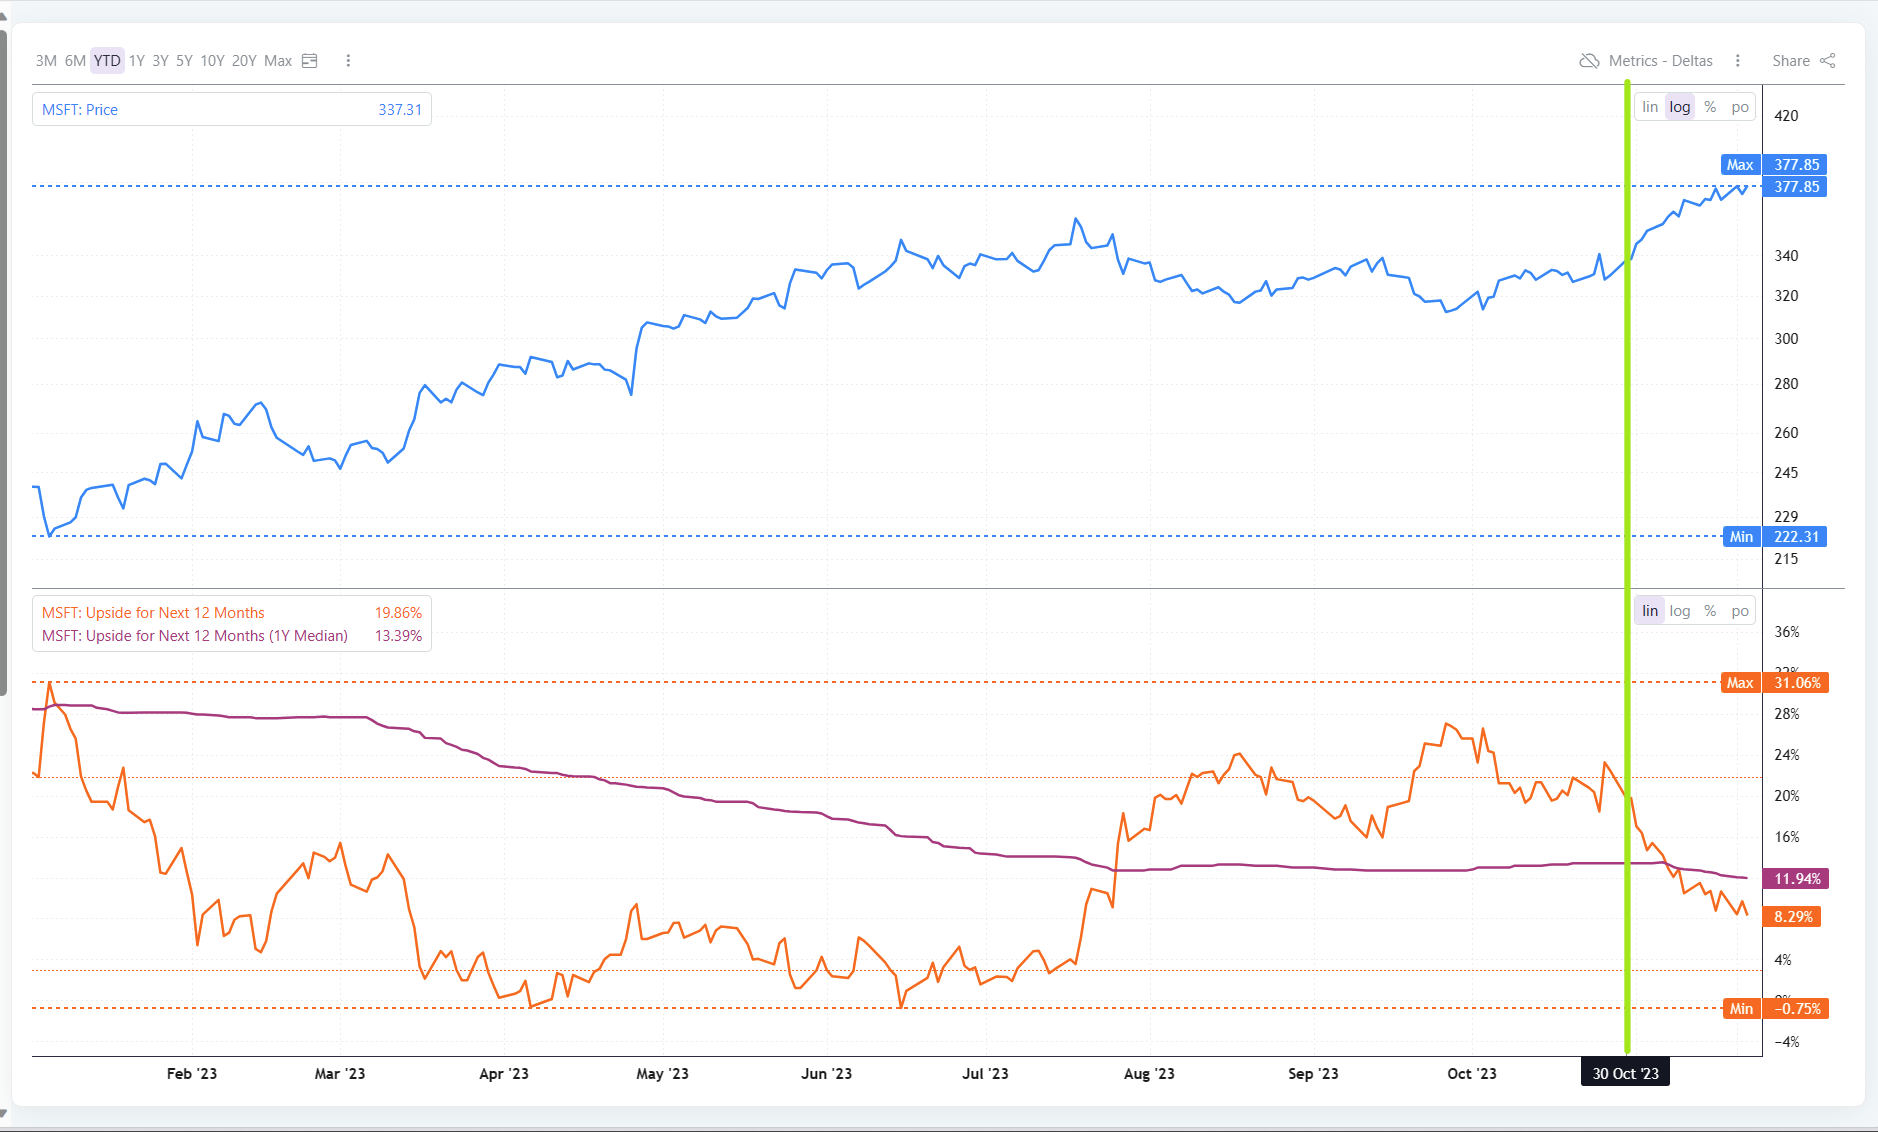Set price chart to % scale

coord(1710,107)
